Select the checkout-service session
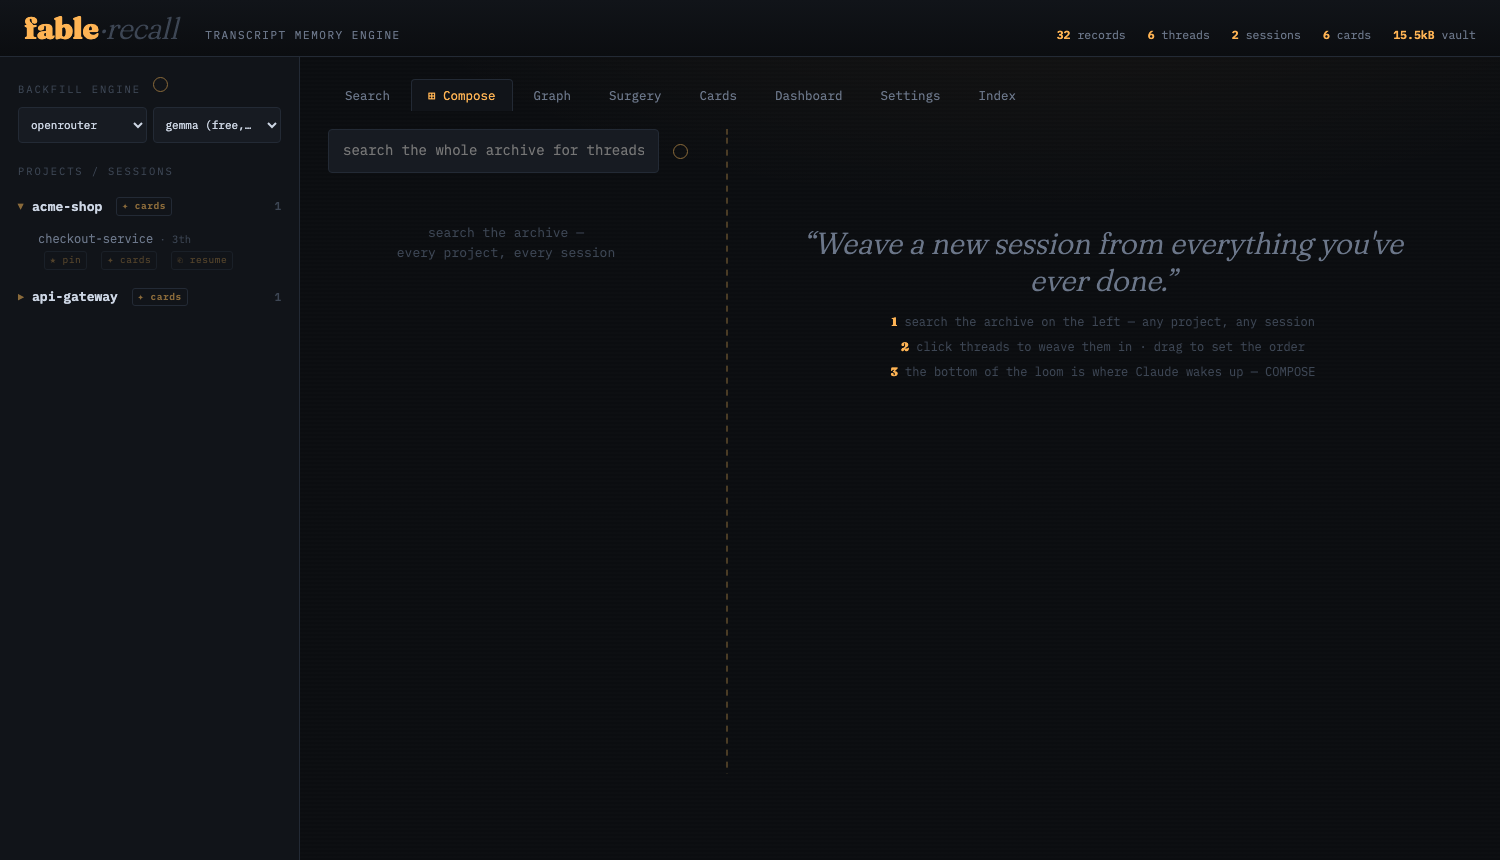Image resolution: width=1500 pixels, height=860 pixels. point(95,239)
